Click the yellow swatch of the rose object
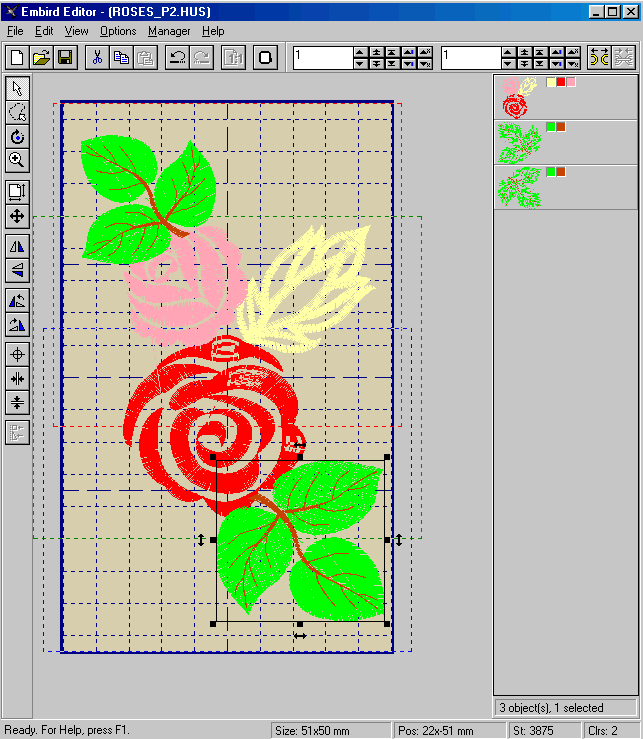 coord(551,82)
